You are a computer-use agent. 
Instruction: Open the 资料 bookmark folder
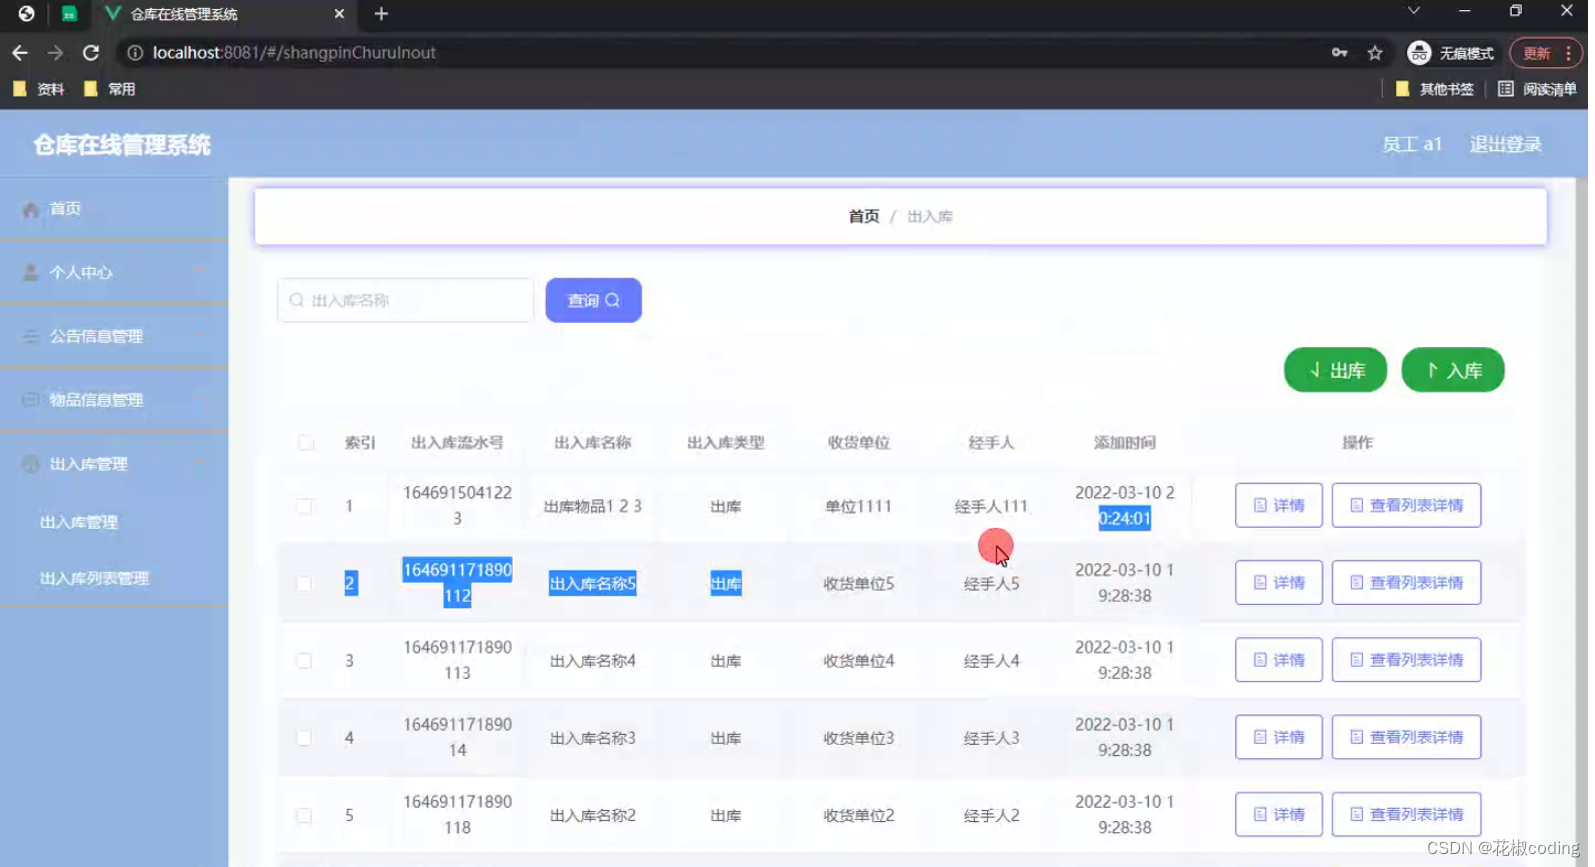39,89
